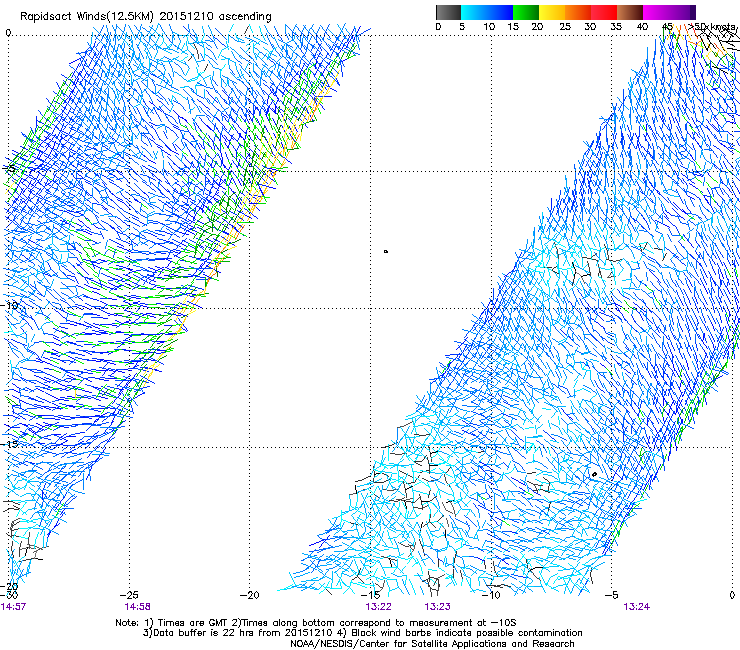Screen dimensions: 740x650
Task: Click the blue 10-15 knots legend segment
Action: pyautogui.click(x=500, y=12)
